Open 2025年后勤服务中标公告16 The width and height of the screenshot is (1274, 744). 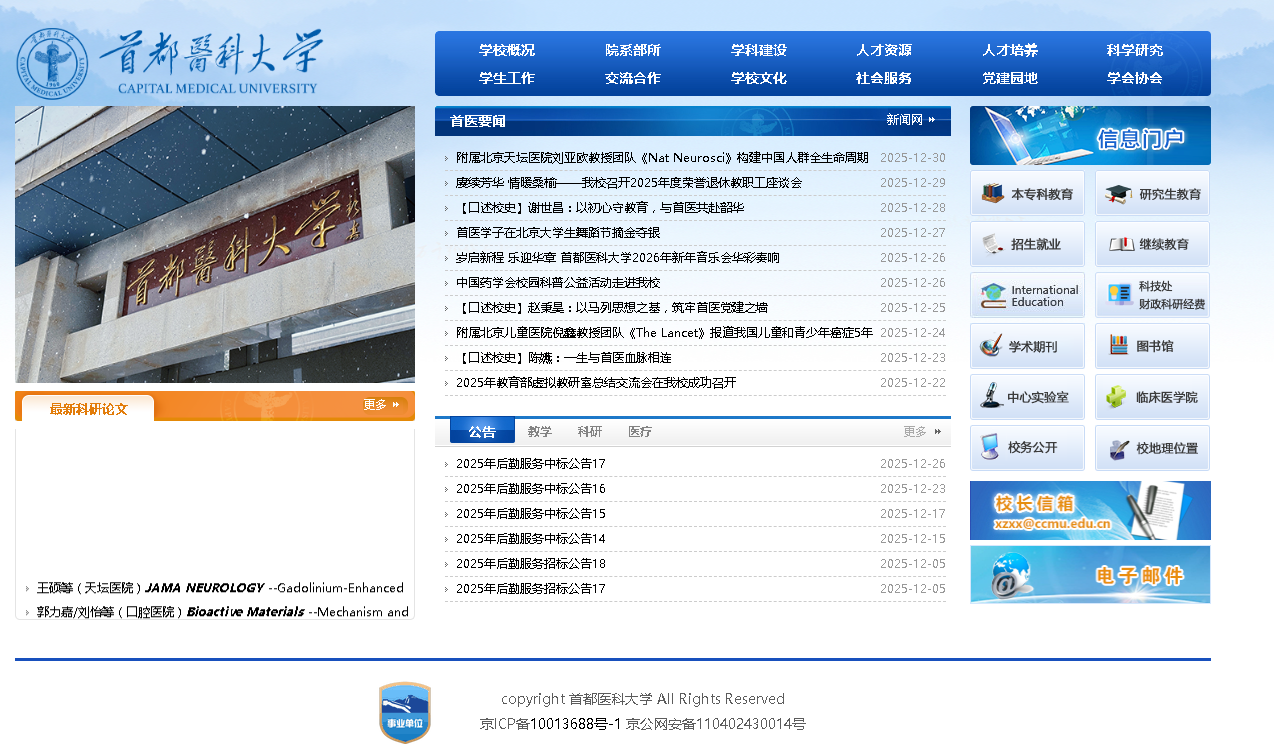point(531,489)
